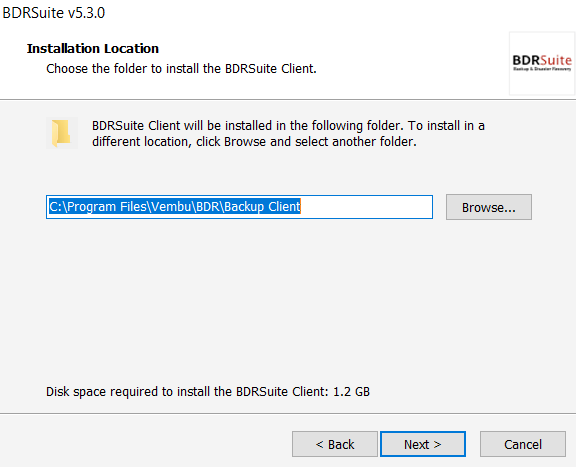The height and width of the screenshot is (467, 576).
Task: Click the 'Installation Location' heading
Action: (93, 49)
